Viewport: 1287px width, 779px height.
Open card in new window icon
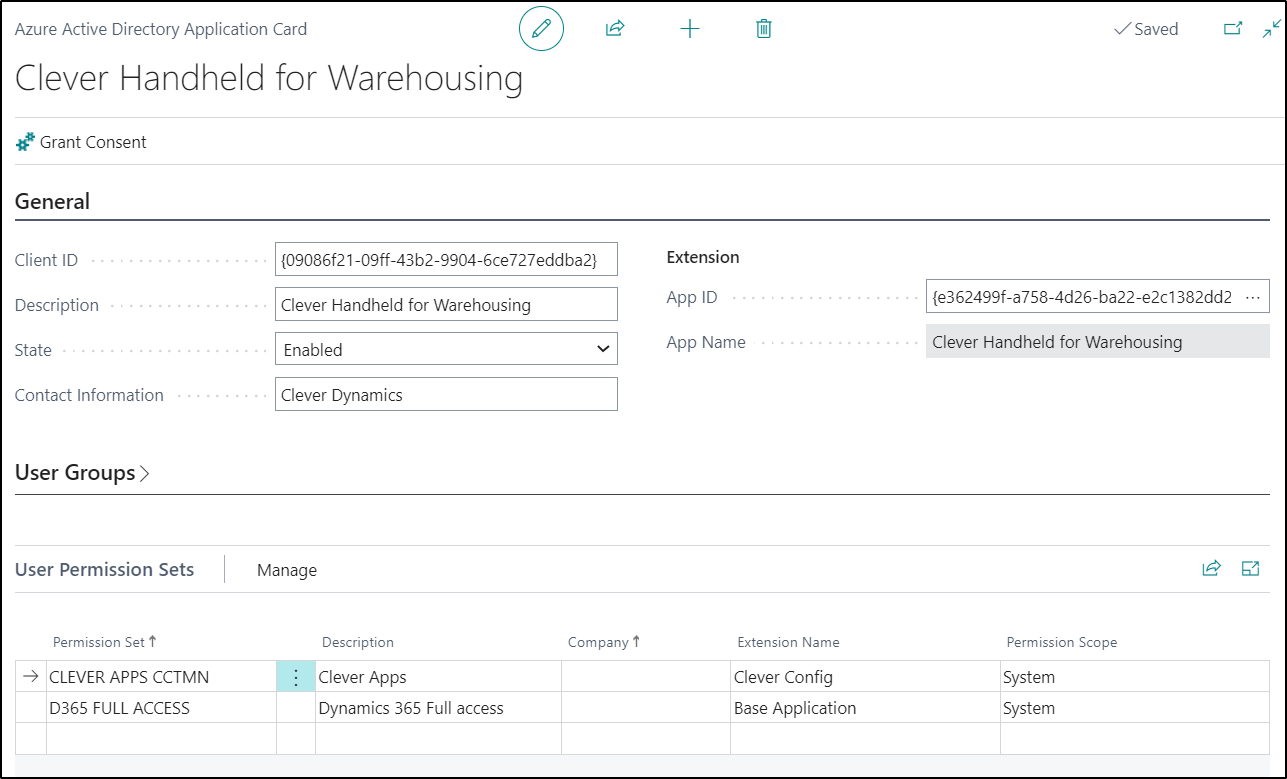(1233, 29)
